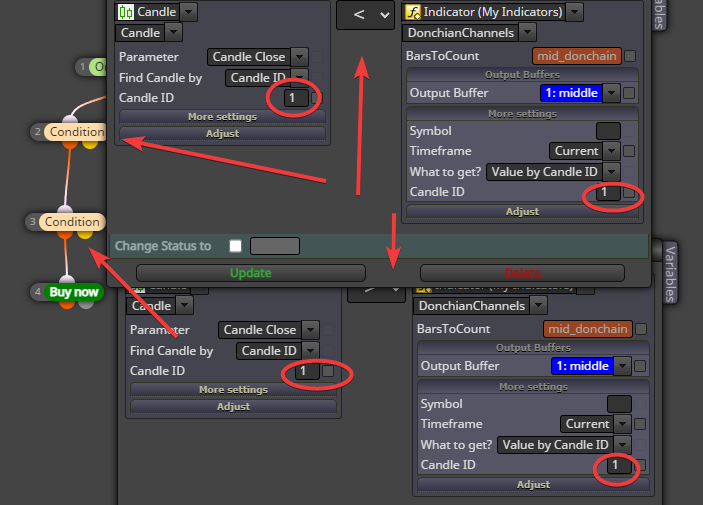Open 1: middle Output Buffer dropdown, rear panel
The width and height of the screenshot is (703, 505).
(x=623, y=366)
